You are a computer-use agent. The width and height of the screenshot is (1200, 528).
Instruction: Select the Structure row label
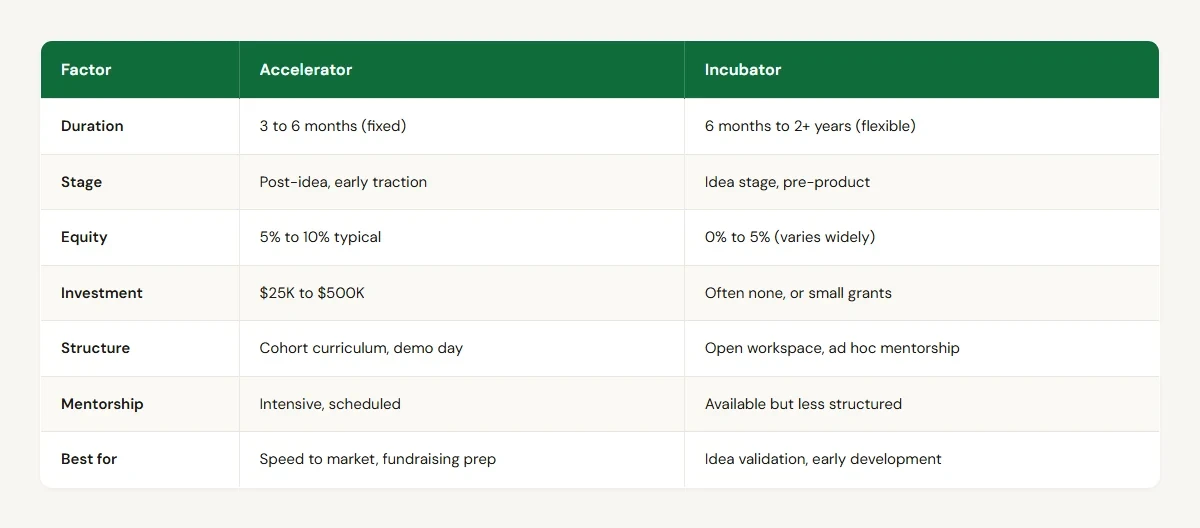pyautogui.click(x=139, y=348)
